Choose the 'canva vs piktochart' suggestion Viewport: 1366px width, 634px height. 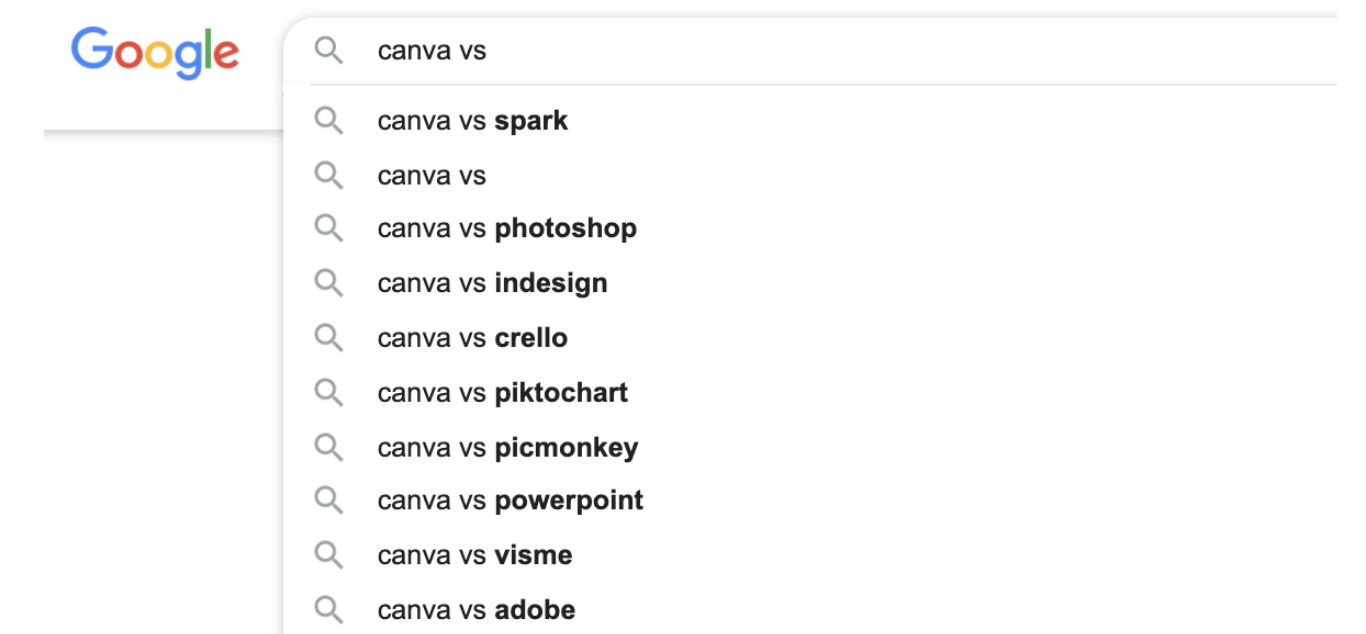click(502, 392)
